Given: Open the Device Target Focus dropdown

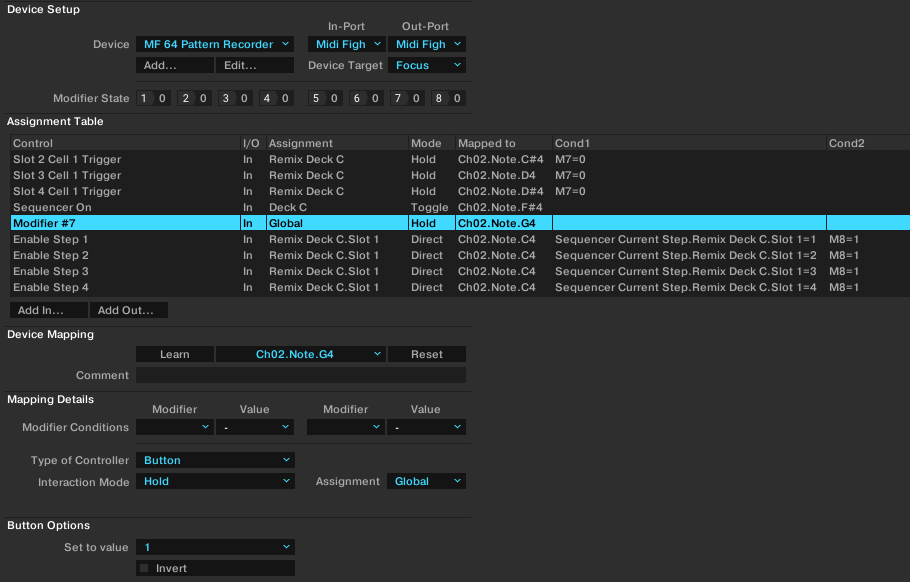Looking at the screenshot, I should tap(427, 65).
